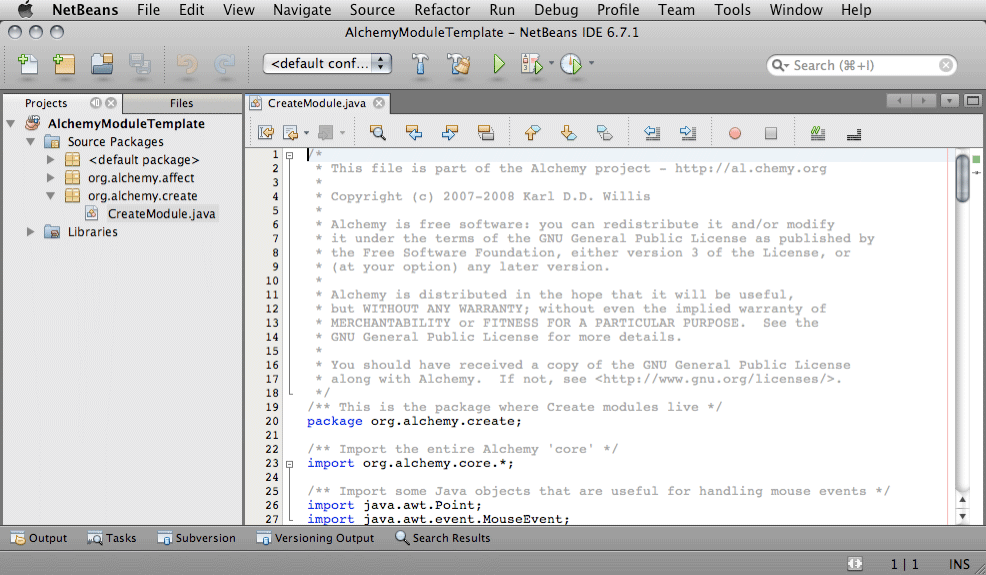Expand the <default package> node
Viewport: 986px width, 575px height.
pos(50,160)
